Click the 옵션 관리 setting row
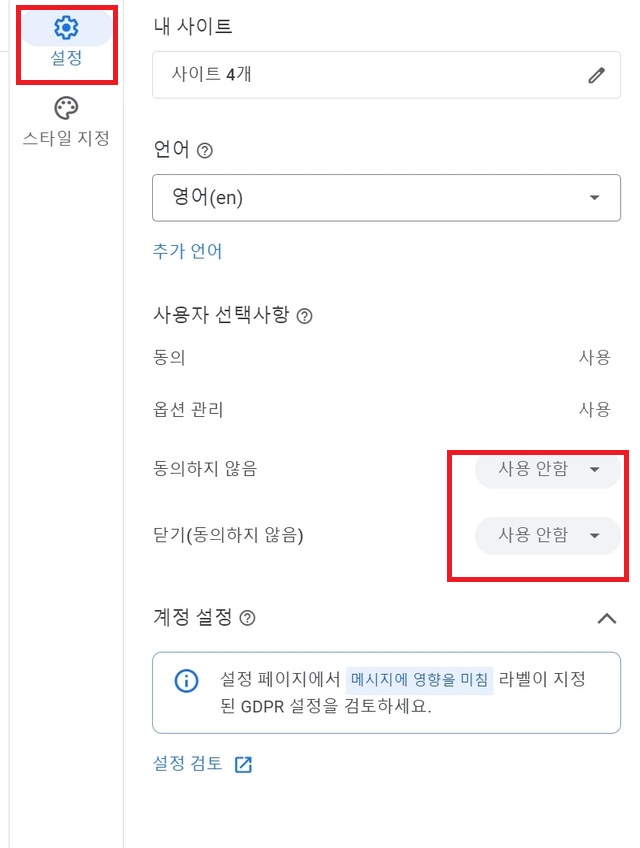This screenshot has width=640, height=848. tap(385, 409)
